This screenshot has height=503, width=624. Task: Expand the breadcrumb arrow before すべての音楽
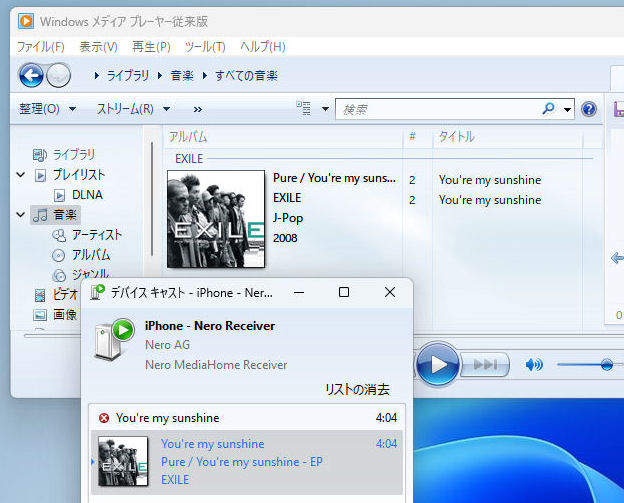(x=205, y=75)
